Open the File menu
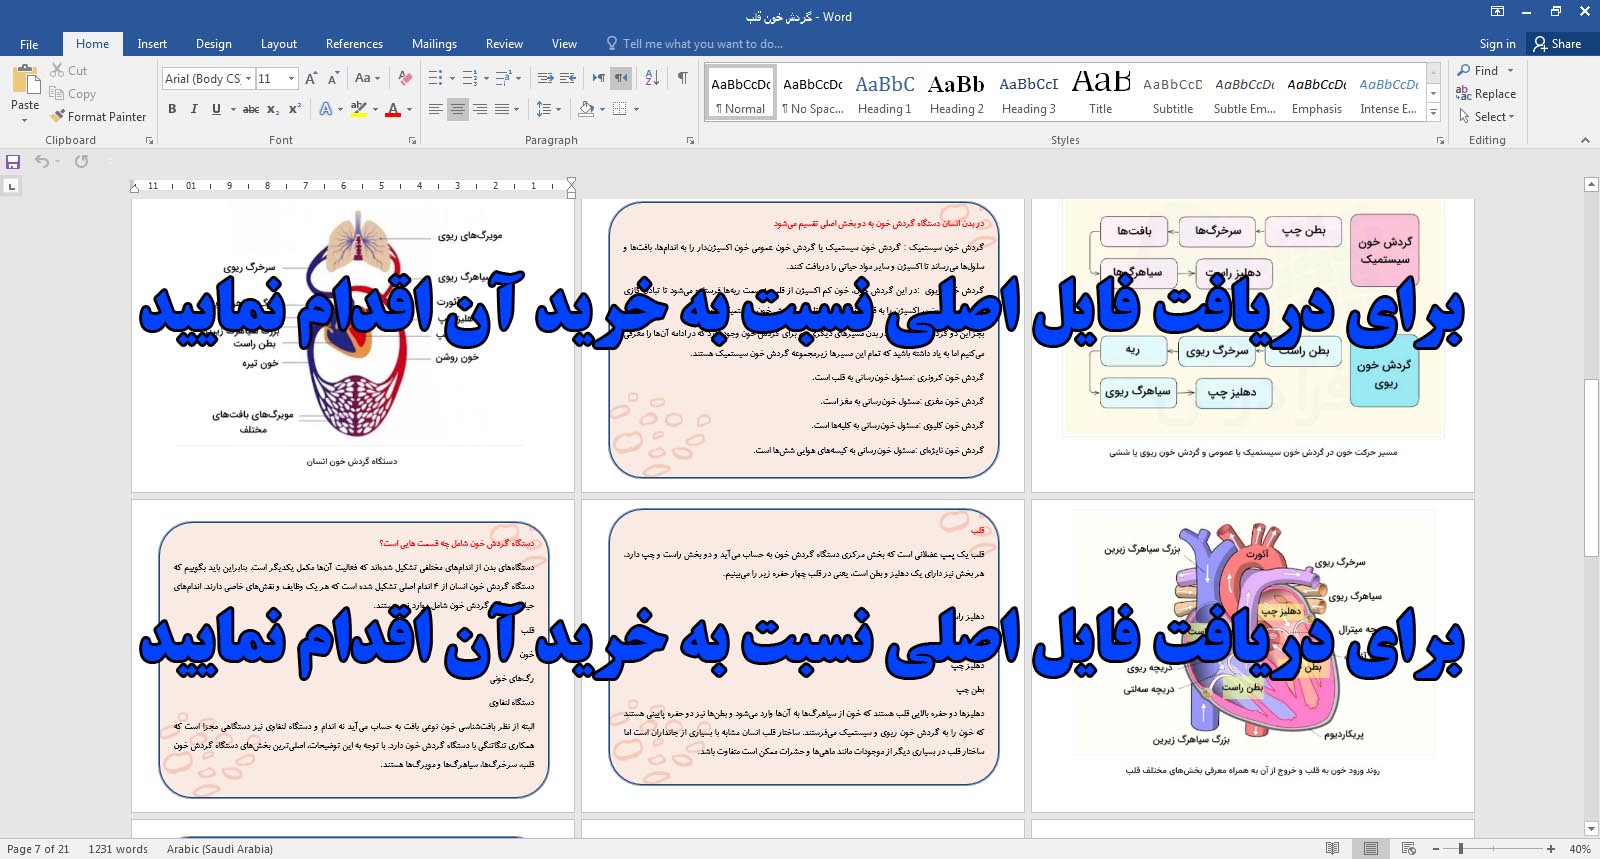 [29, 44]
